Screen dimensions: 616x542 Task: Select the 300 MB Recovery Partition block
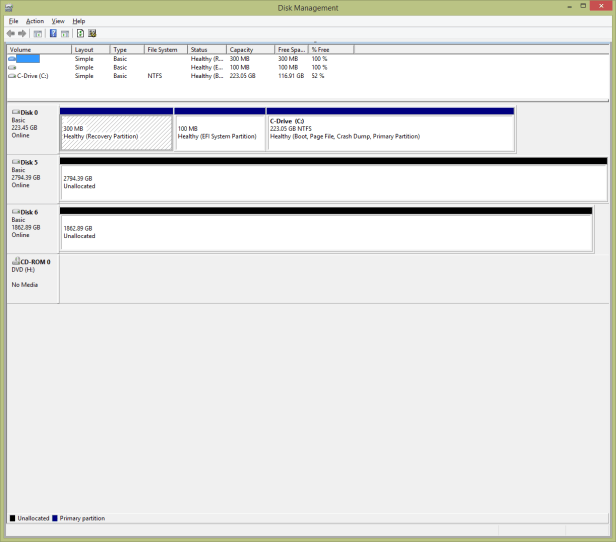click(116, 132)
